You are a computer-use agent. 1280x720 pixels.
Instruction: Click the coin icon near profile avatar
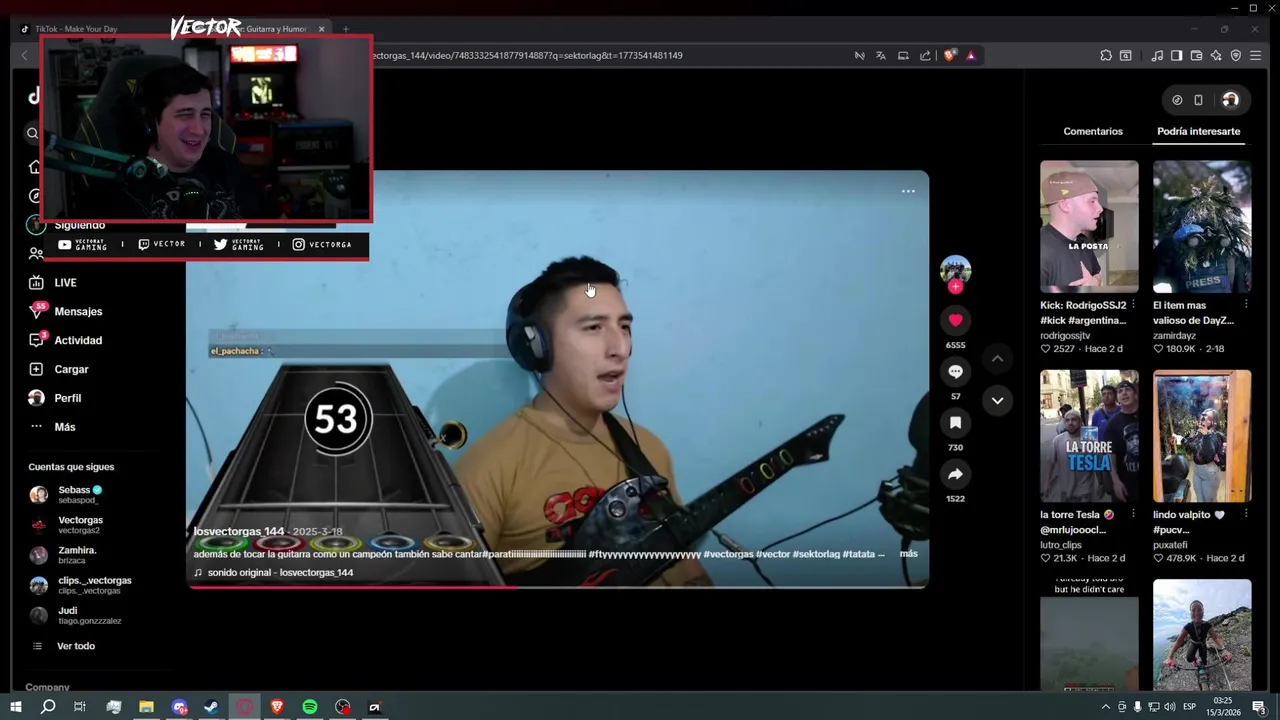1177,100
